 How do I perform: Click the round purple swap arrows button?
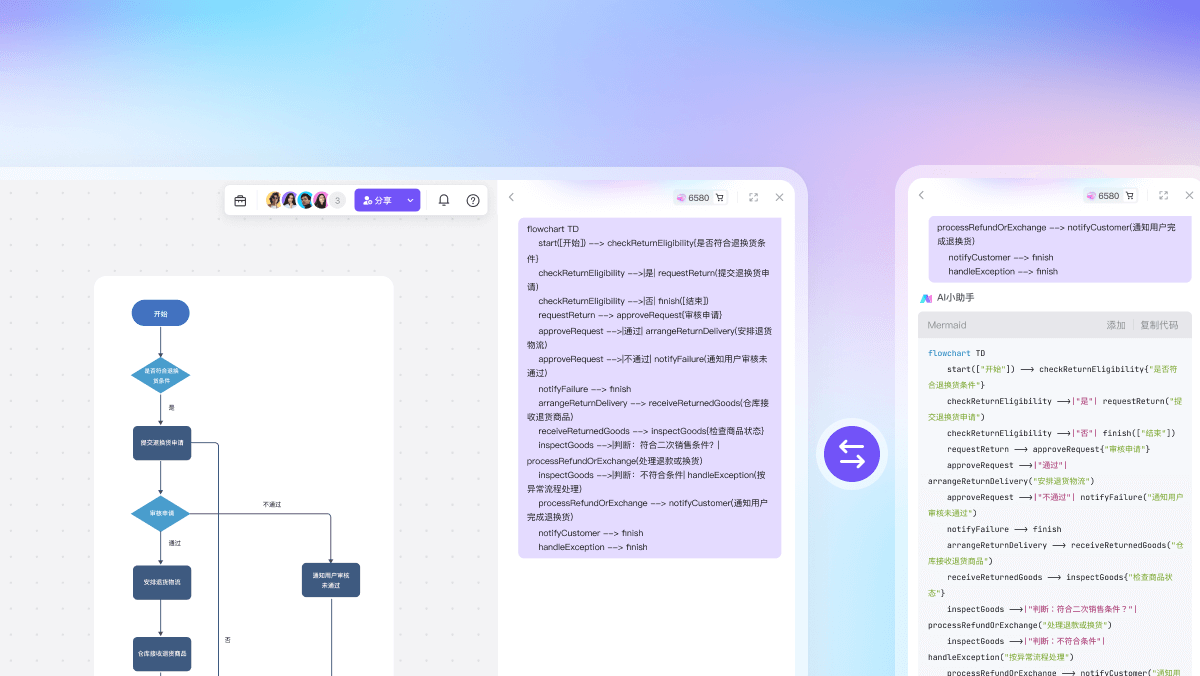(852, 454)
